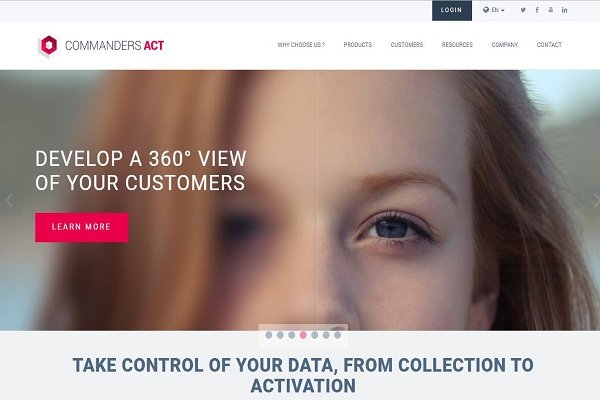Open the Products menu
600x400 pixels.
point(358,45)
